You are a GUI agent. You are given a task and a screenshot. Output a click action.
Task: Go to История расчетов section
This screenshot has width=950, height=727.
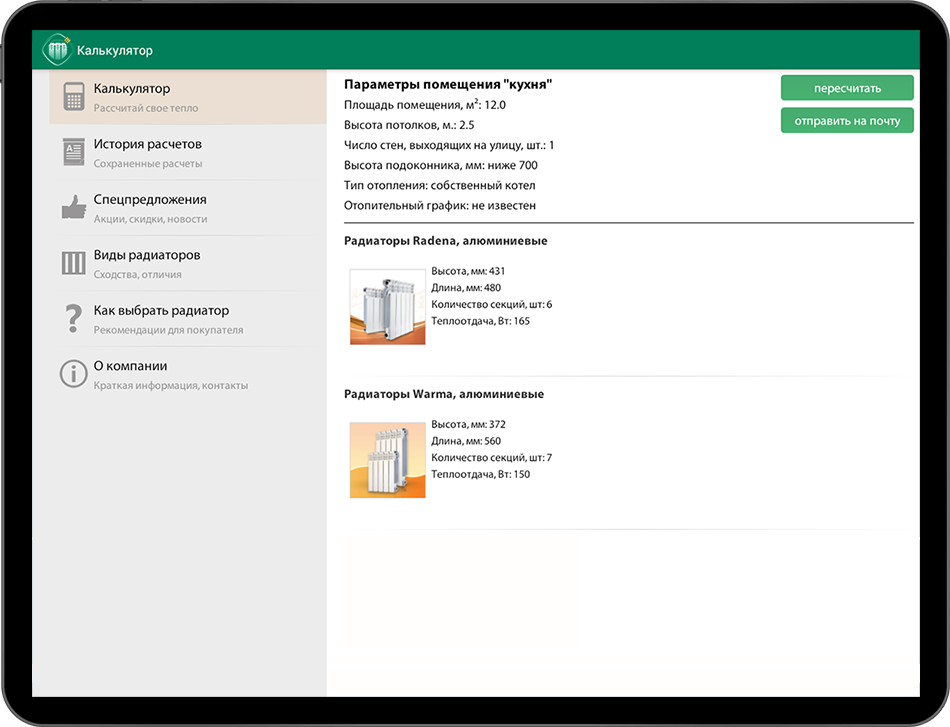point(188,153)
